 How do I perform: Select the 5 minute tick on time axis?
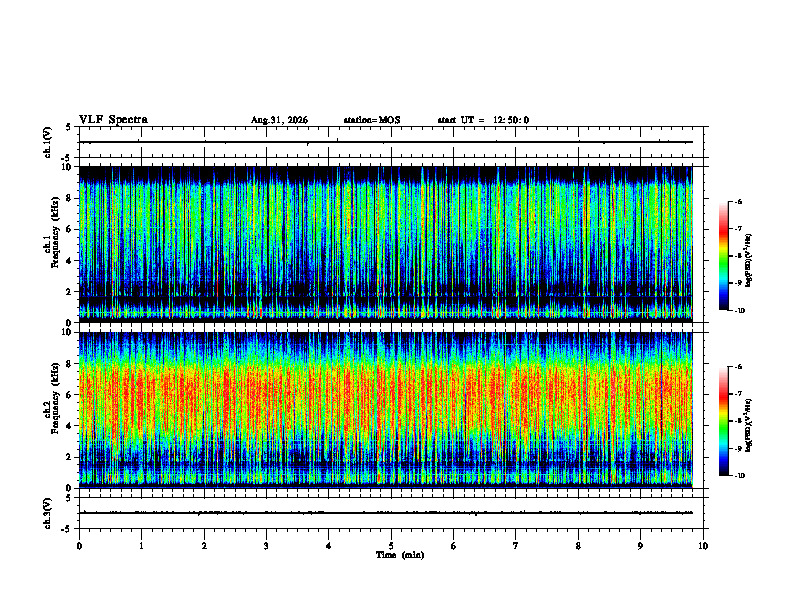391,546
